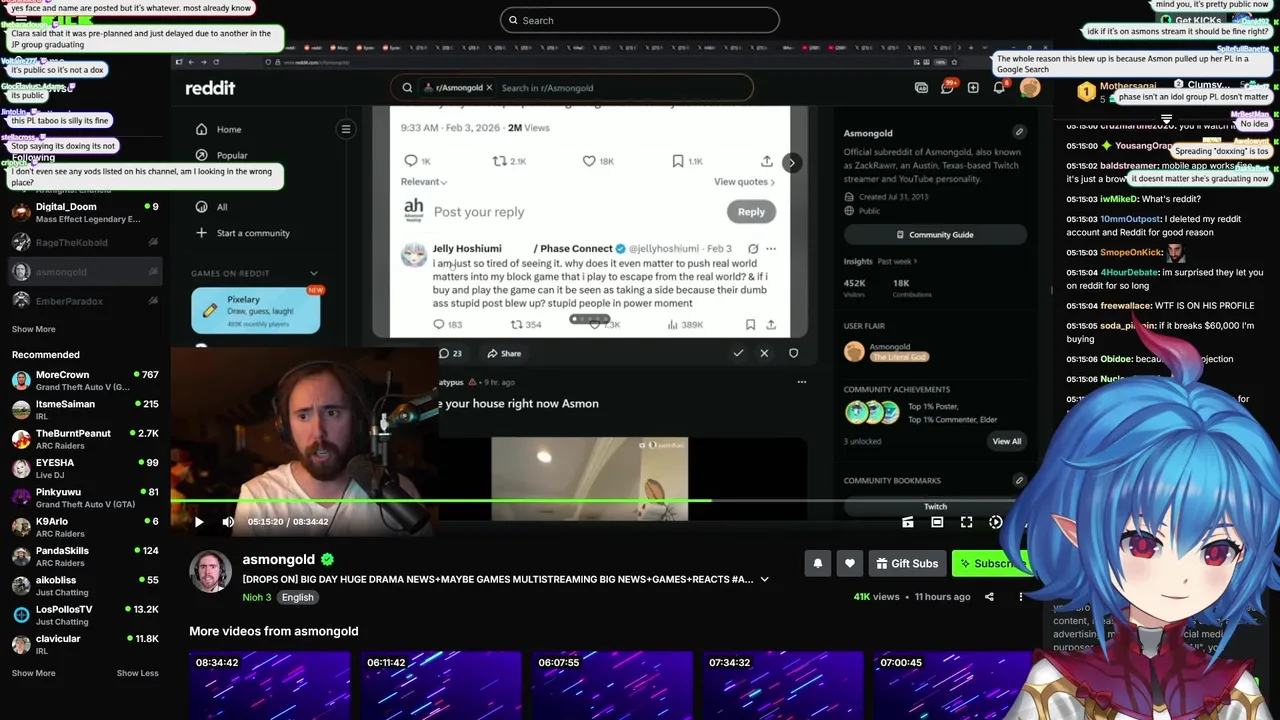
Task: Click View quotes on the tweet
Action: pos(744,182)
